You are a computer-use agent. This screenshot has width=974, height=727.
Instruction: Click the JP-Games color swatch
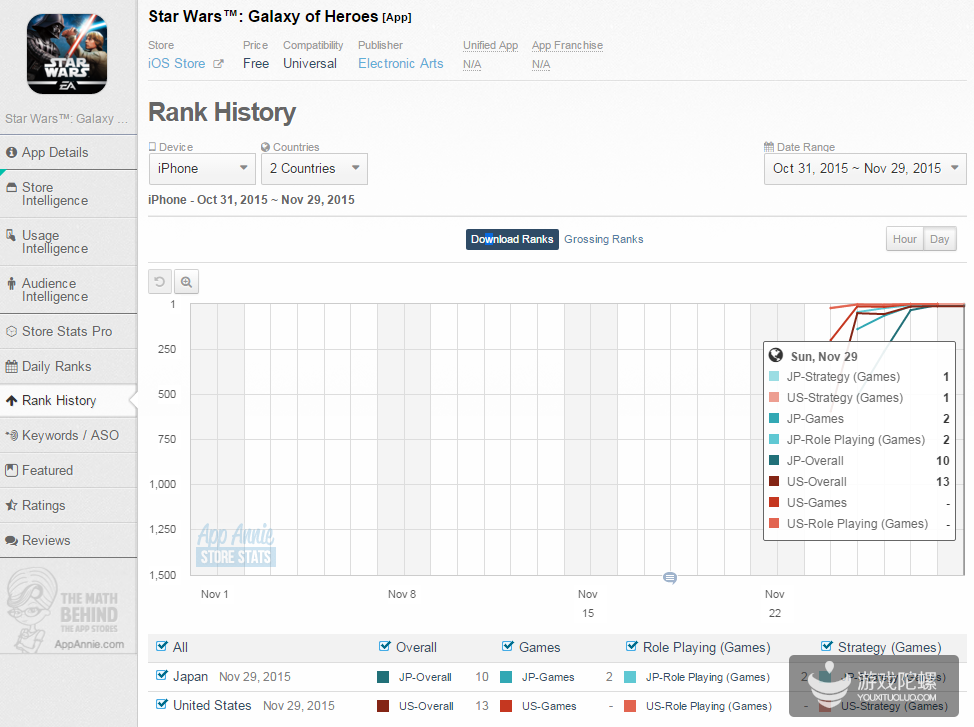506,677
